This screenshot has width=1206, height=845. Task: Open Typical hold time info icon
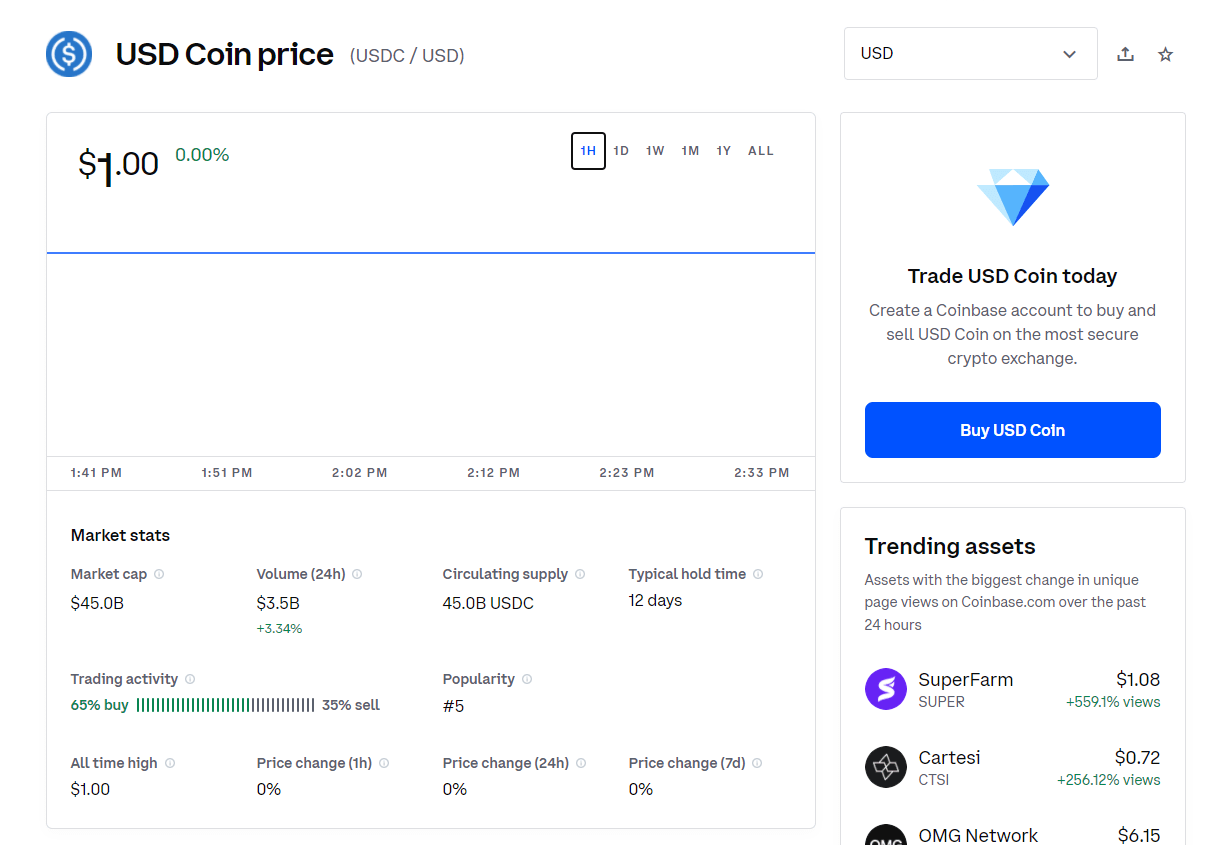(758, 574)
